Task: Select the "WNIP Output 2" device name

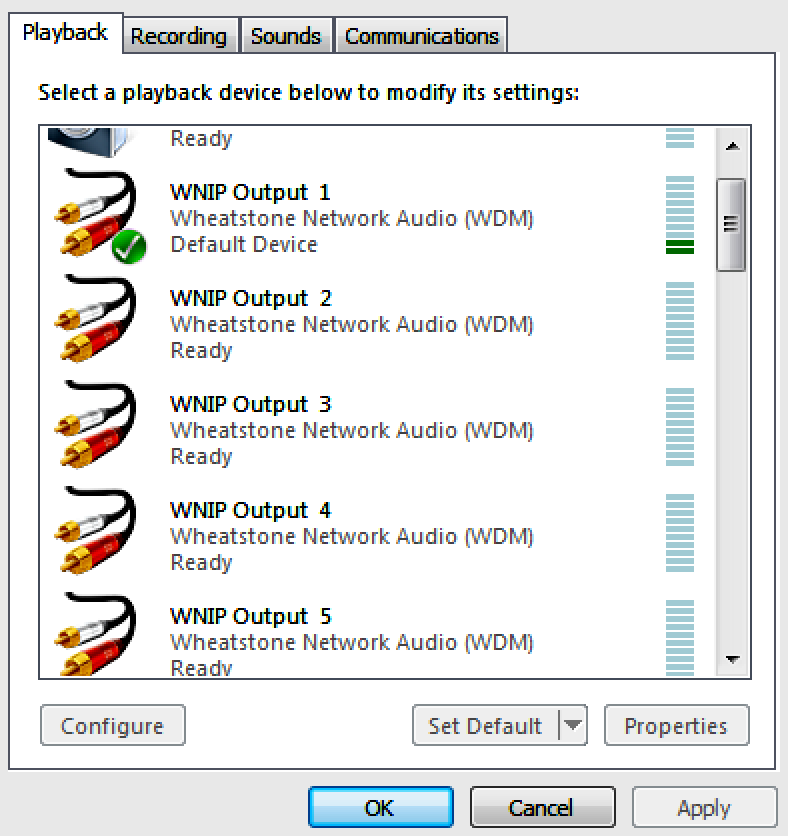Action: point(250,299)
